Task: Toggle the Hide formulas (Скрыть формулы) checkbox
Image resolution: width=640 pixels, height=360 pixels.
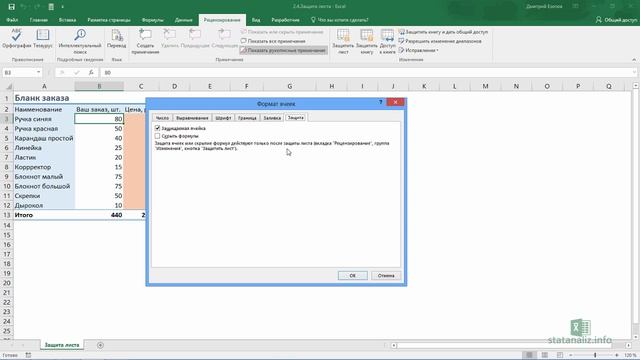Action: (x=158, y=136)
